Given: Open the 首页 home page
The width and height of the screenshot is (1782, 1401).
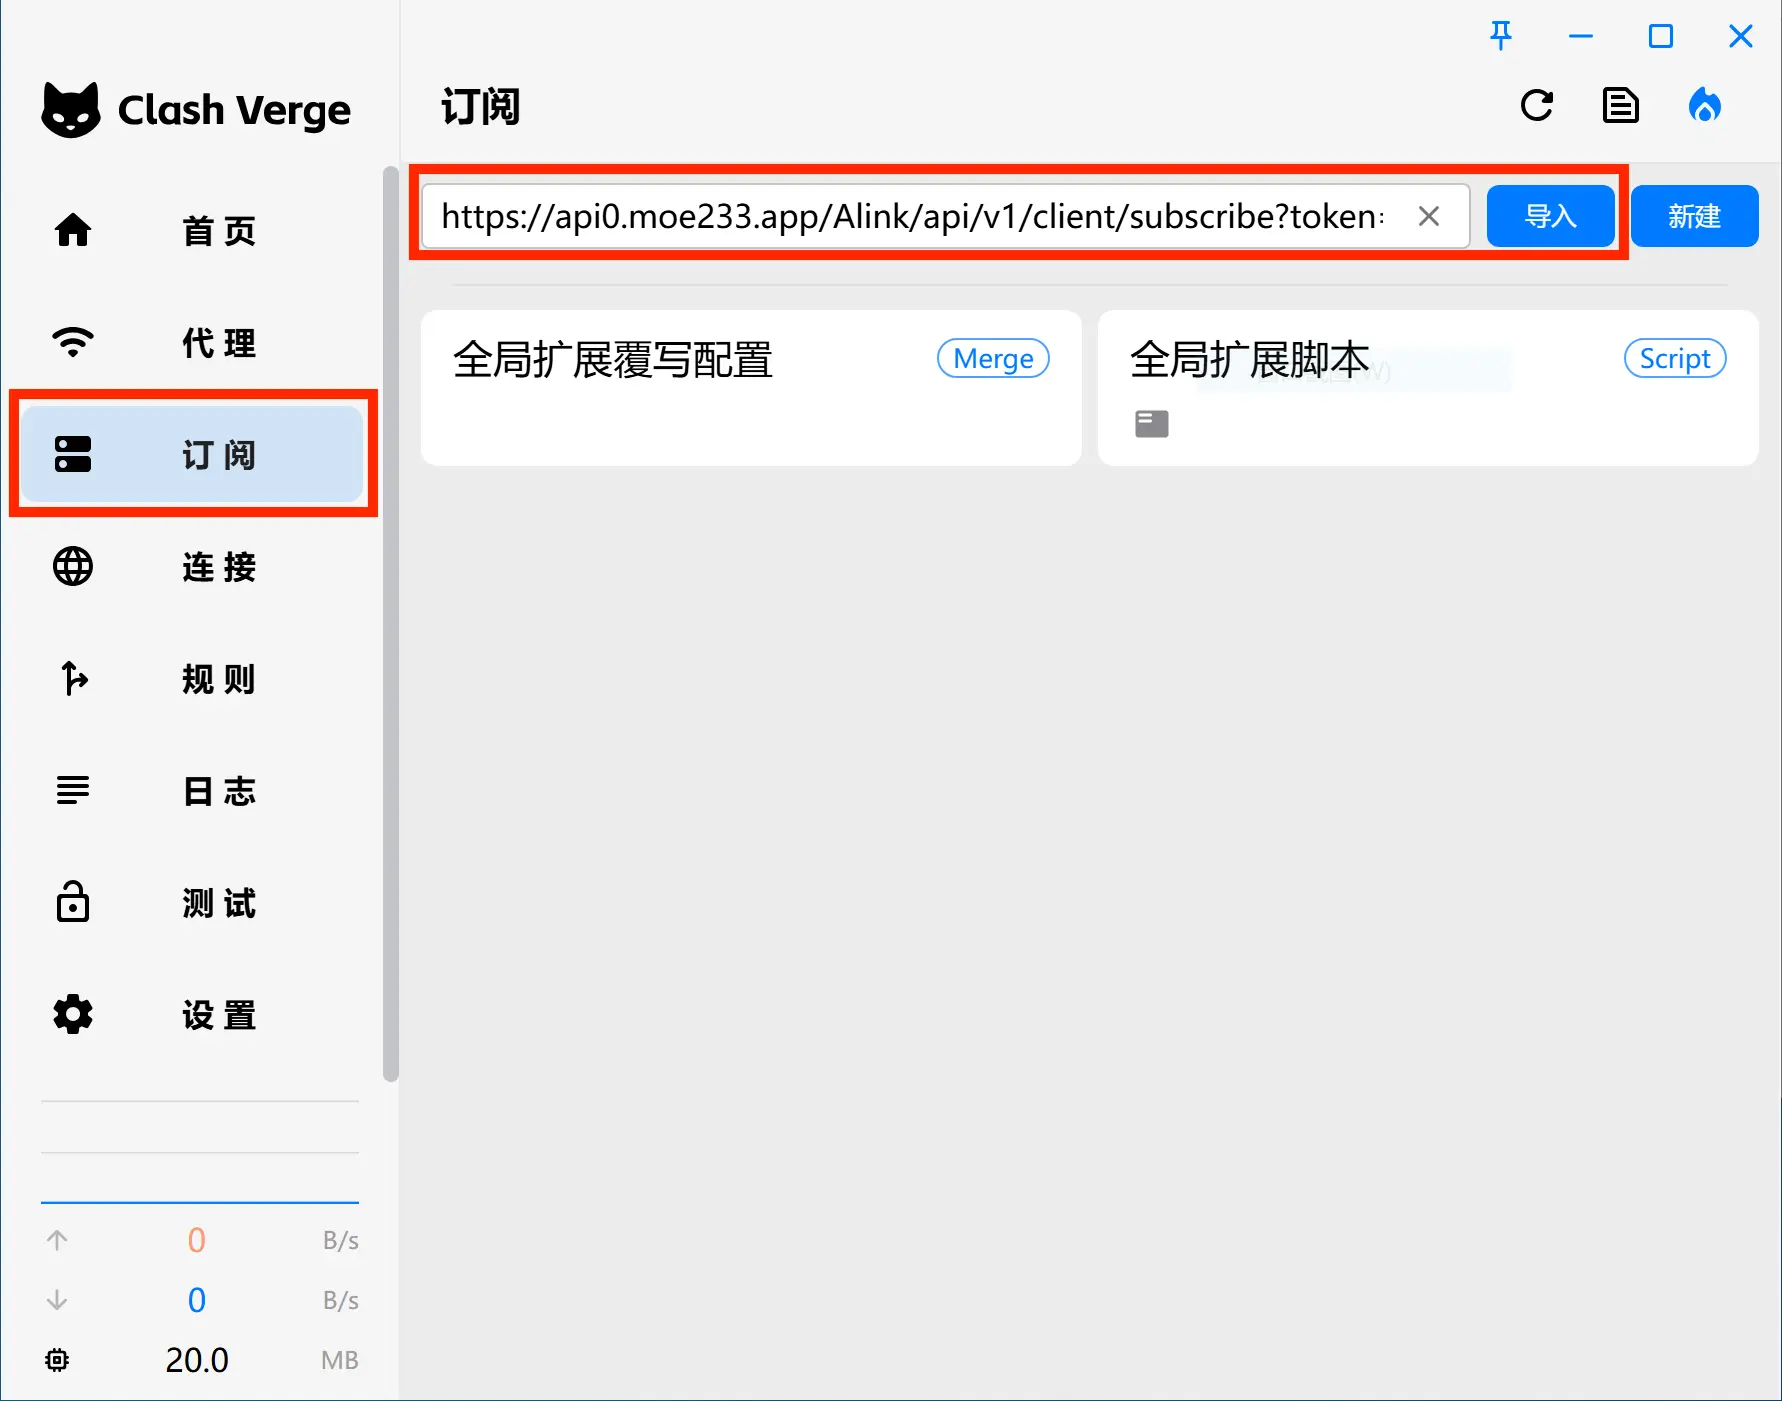Looking at the screenshot, I should pyautogui.click(x=192, y=231).
